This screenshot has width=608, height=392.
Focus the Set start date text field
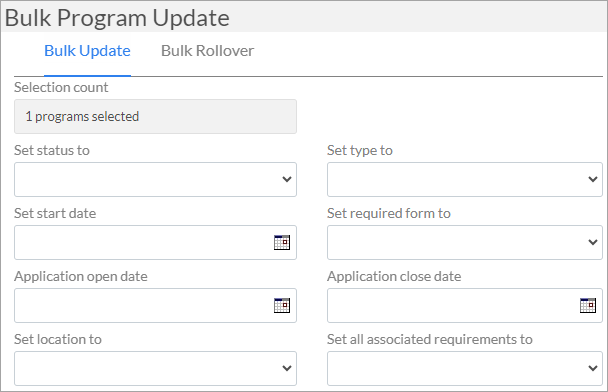coord(143,242)
